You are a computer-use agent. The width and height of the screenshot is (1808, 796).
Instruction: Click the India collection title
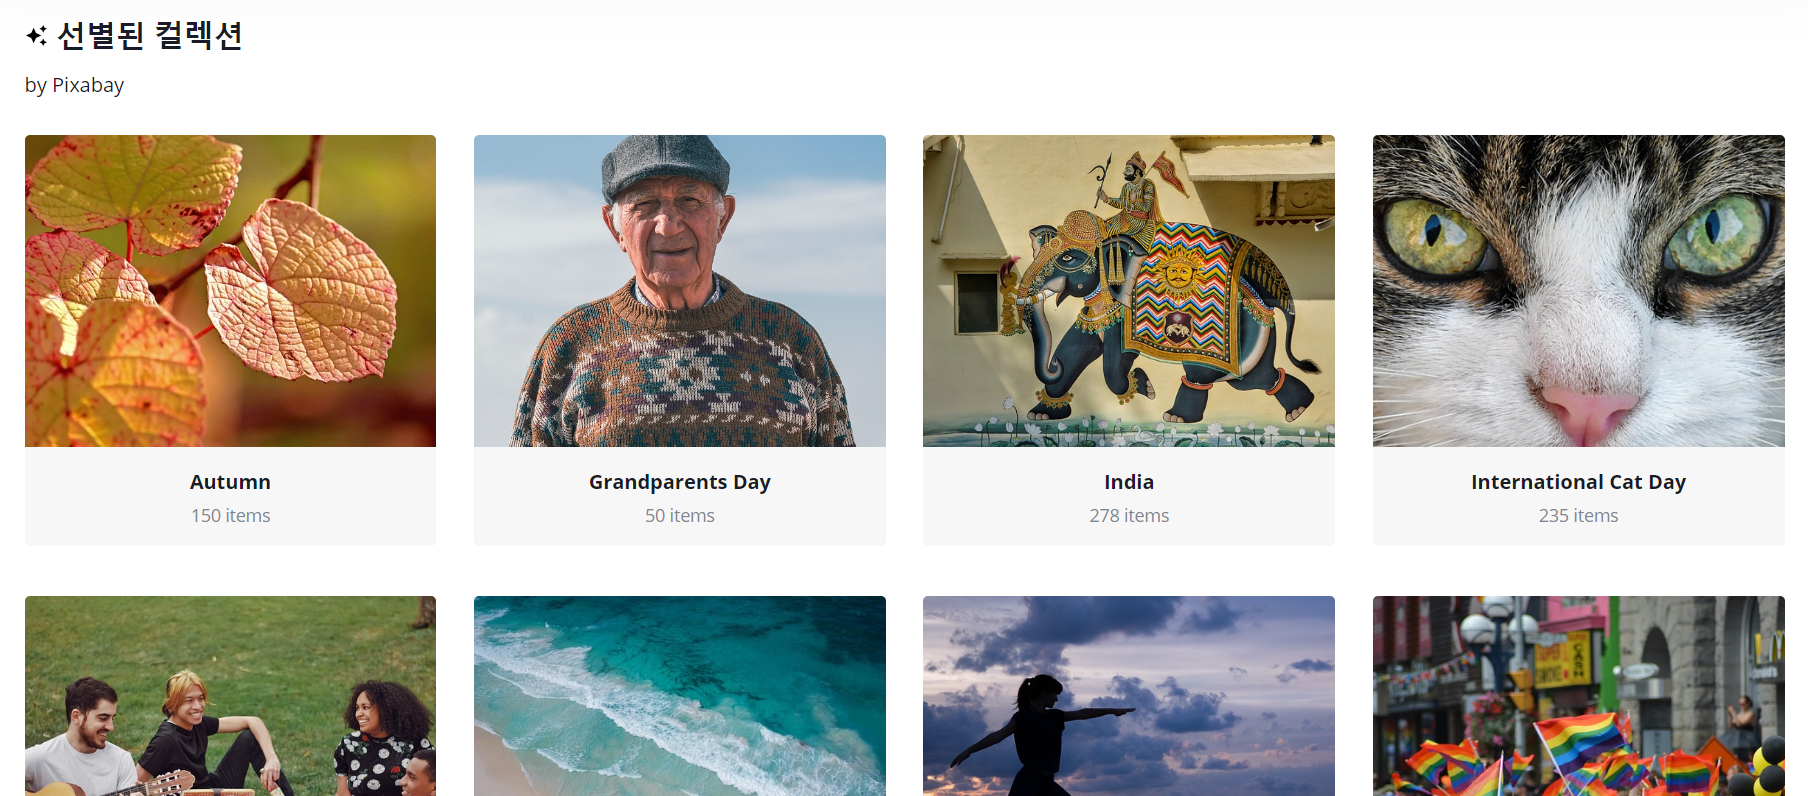(x=1129, y=482)
